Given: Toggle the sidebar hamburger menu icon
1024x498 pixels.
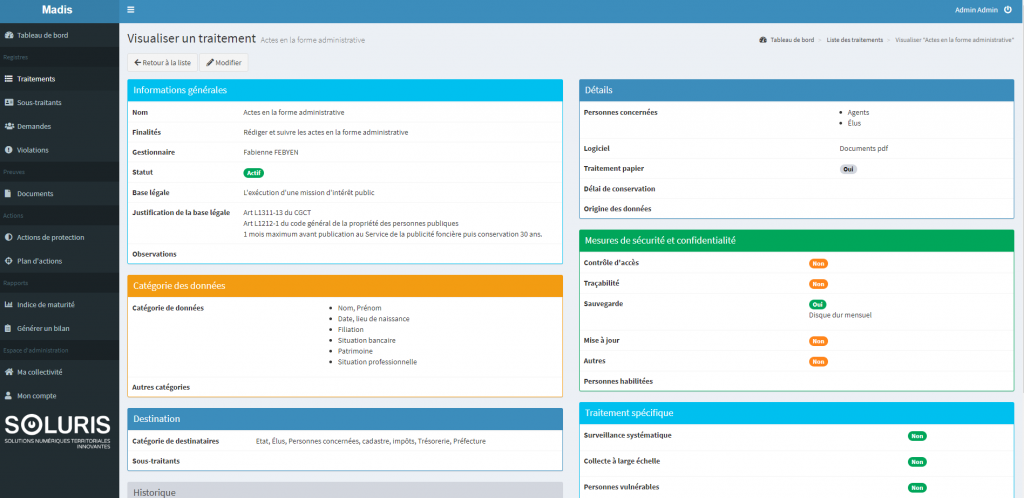Looking at the screenshot, I should (x=130, y=10).
